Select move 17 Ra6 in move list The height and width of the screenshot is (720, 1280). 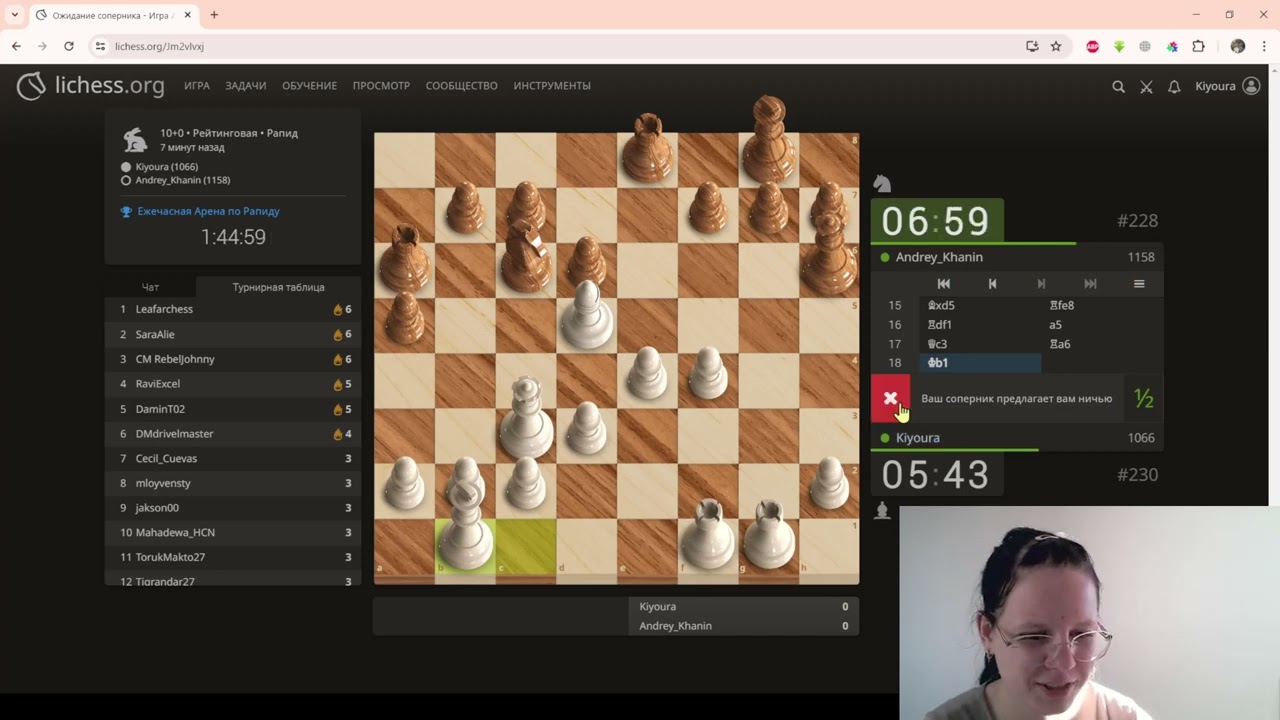click(x=1102, y=344)
